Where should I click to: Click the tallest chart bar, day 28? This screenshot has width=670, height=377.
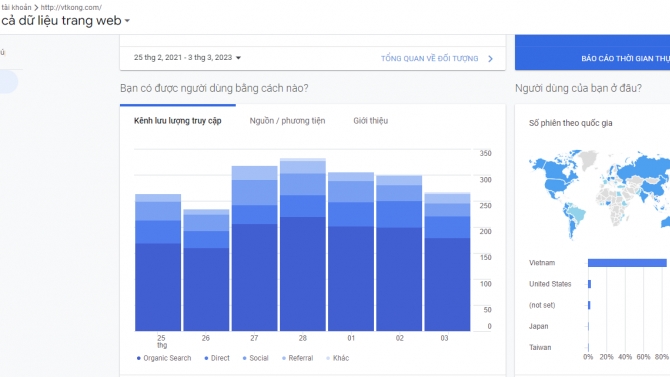(303, 244)
